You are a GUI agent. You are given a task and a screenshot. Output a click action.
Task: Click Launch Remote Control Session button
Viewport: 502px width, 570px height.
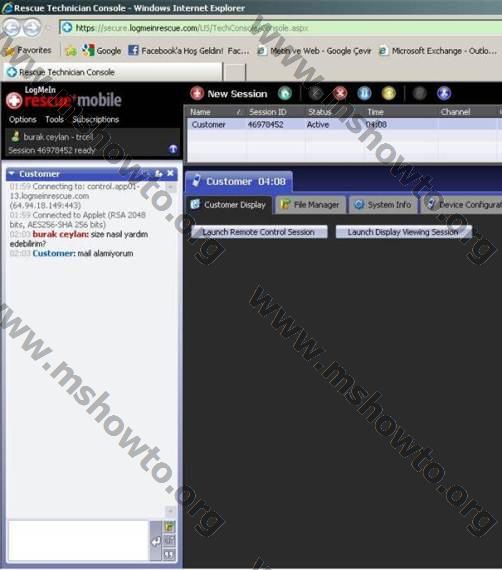[259, 232]
